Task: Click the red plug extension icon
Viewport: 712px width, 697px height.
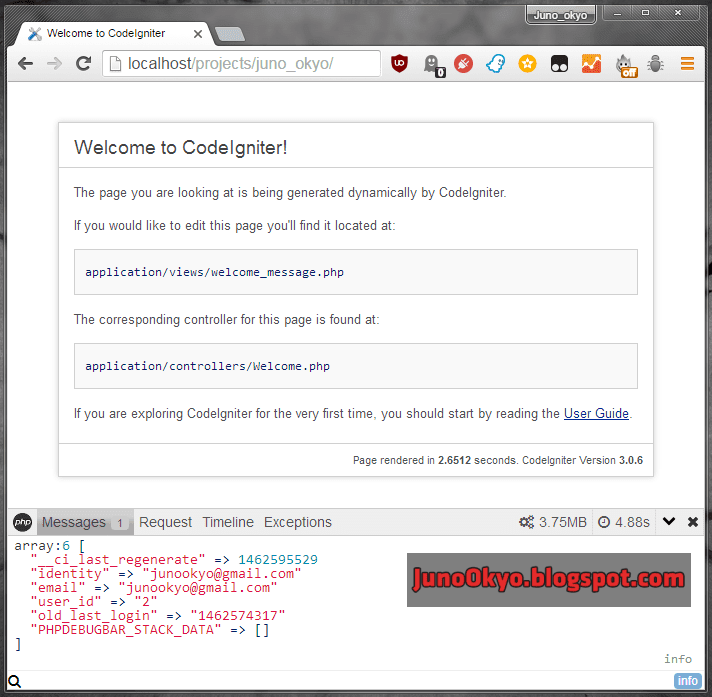Action: (x=463, y=64)
